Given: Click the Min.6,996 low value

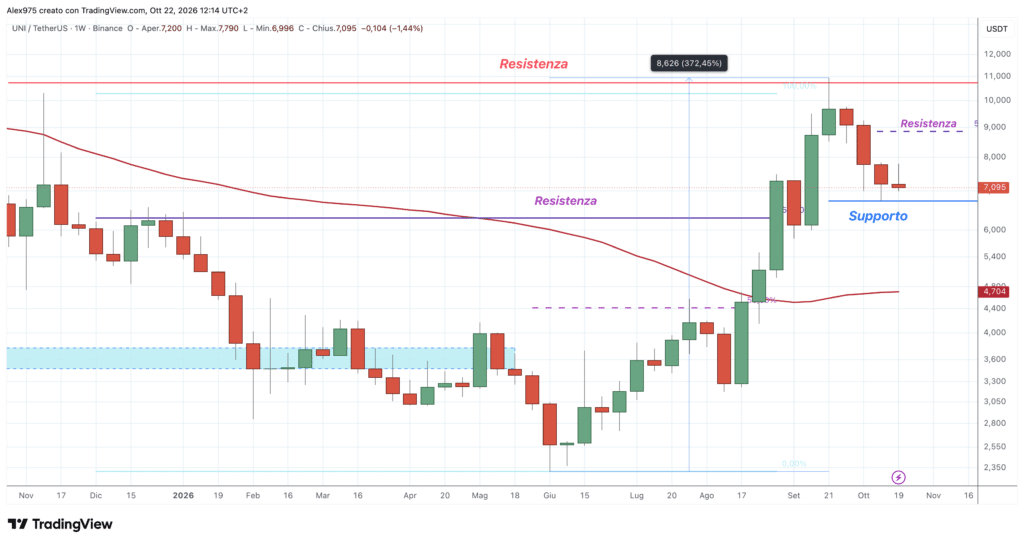Looking at the screenshot, I should click(x=274, y=29).
